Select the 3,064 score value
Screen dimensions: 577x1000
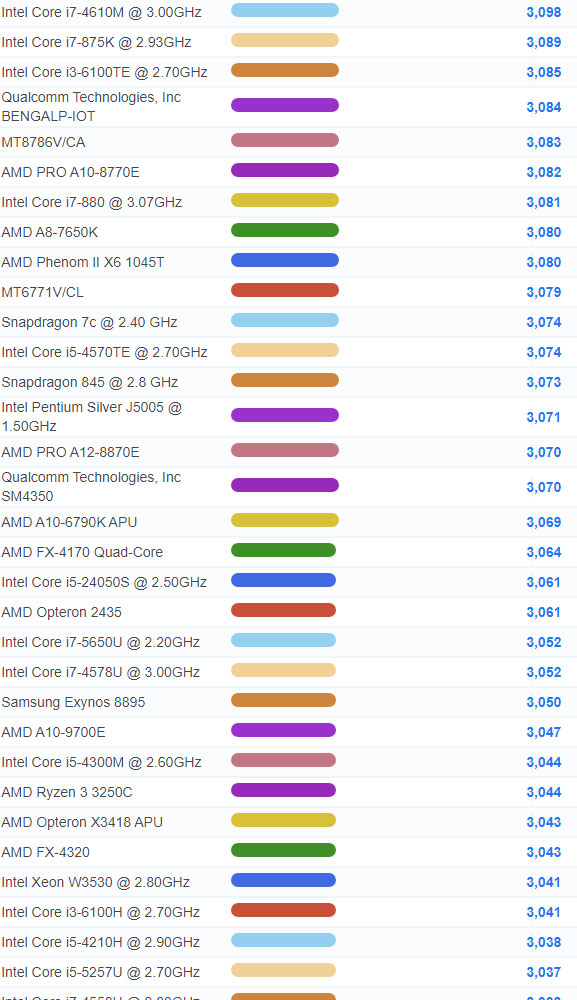tap(544, 552)
